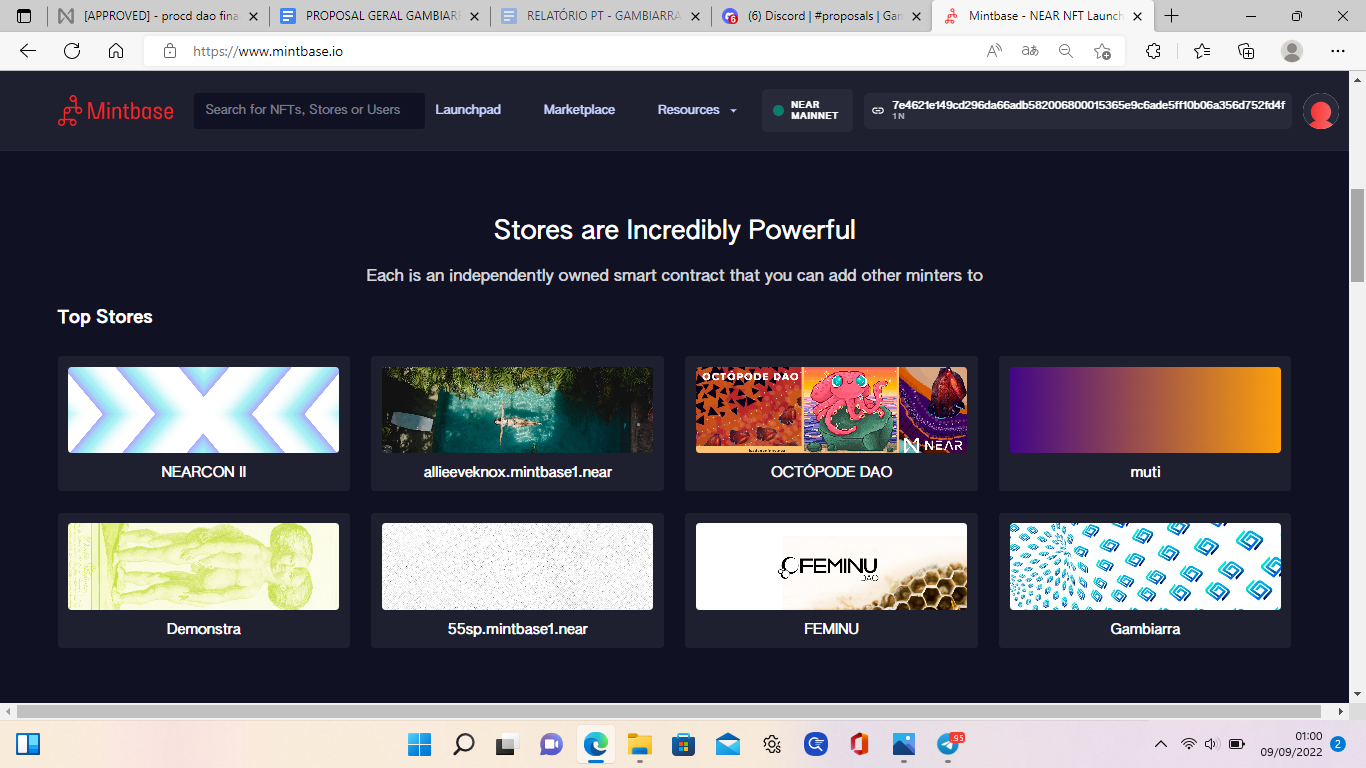Open Collections in Edge toolbar
The image size is (1366, 768).
click(x=1246, y=51)
